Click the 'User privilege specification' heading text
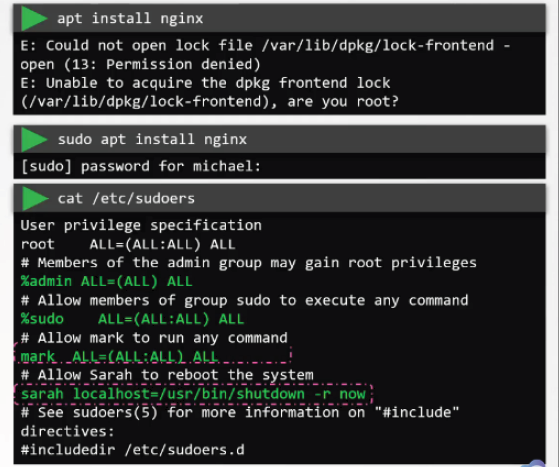The image size is (559, 467). tap(141, 226)
